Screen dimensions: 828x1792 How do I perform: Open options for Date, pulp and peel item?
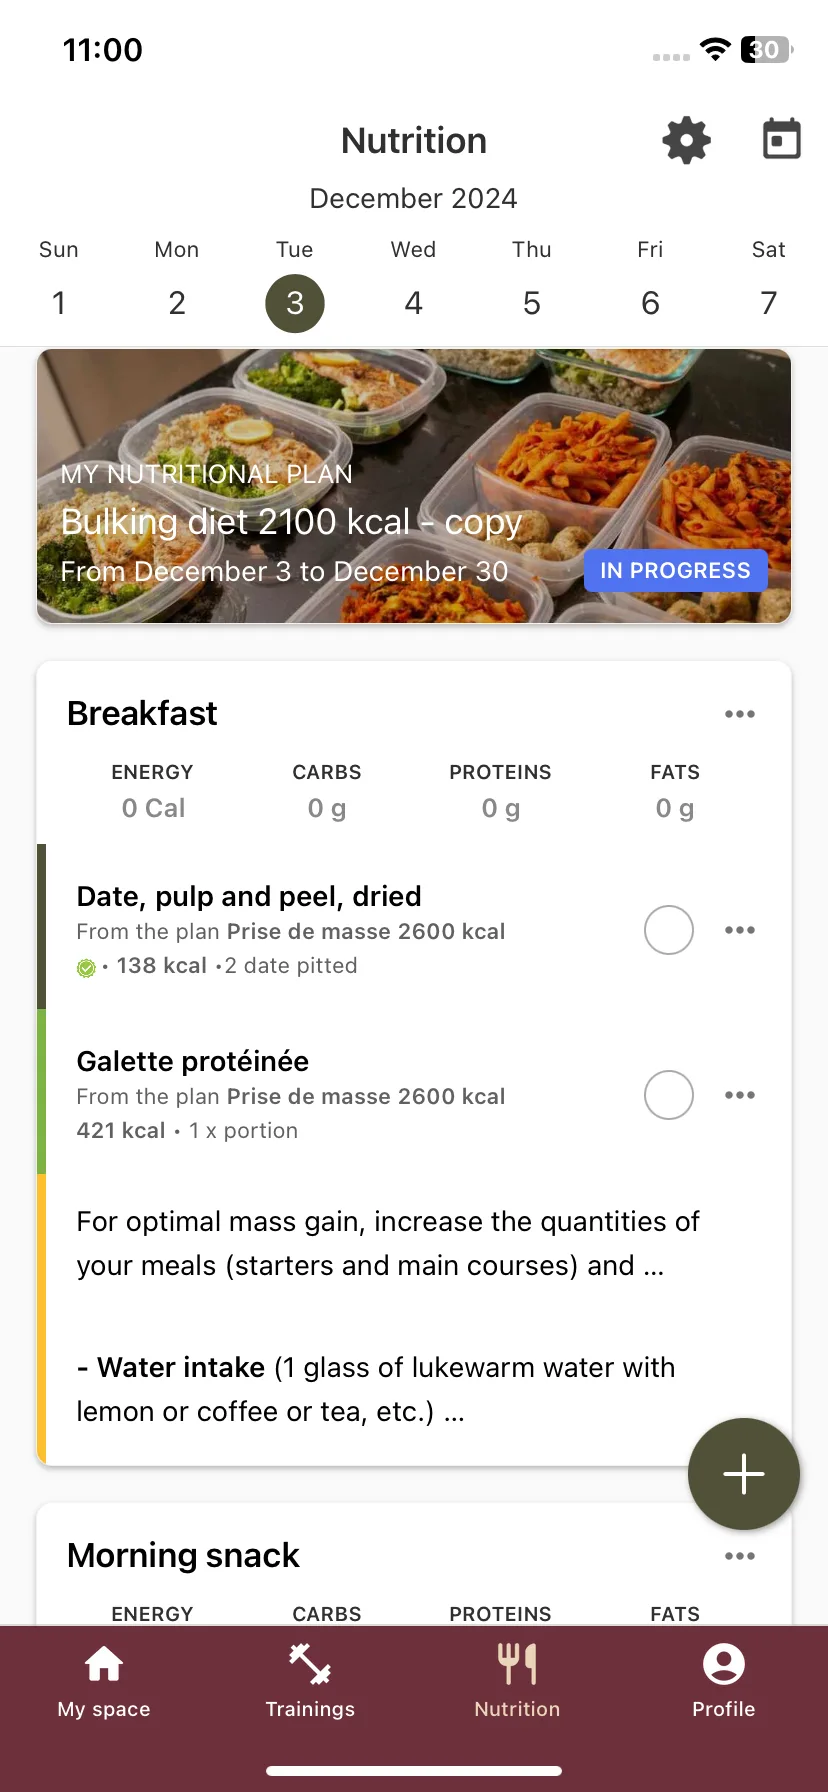pyautogui.click(x=740, y=930)
